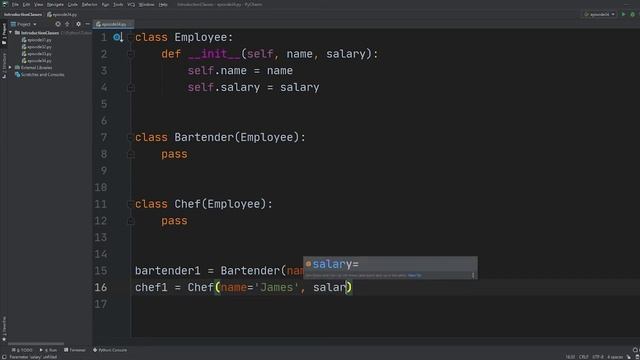The image size is (640, 360).
Task: Open the Code menu
Action: click(73, 4)
